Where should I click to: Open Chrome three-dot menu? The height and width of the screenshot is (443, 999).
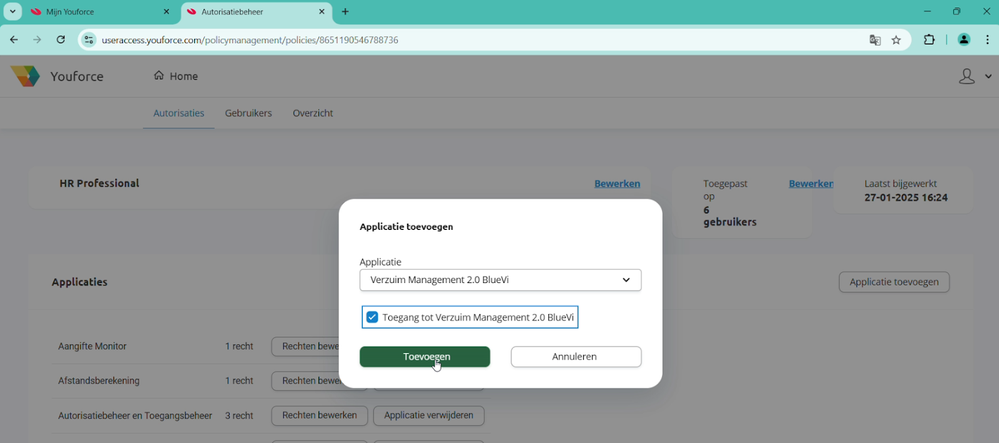pos(986,40)
